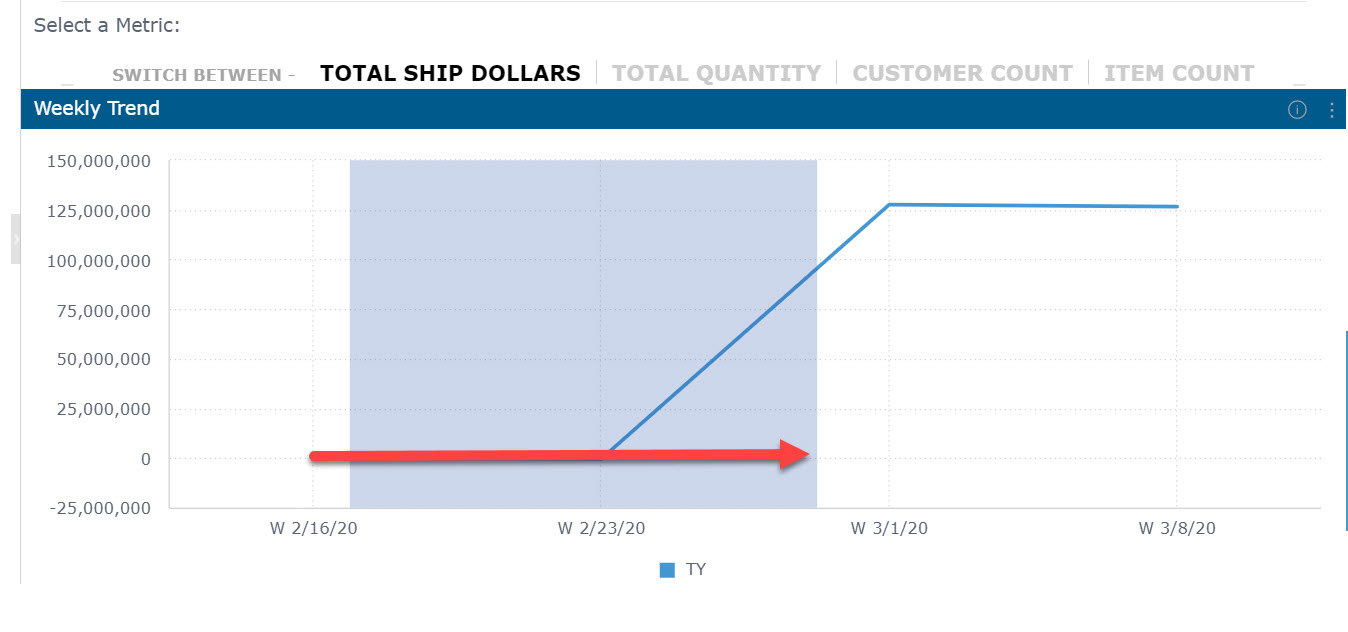Viewport: 1348px width, 632px height.
Task: Switch metric to Total Quantity
Action: click(x=716, y=74)
